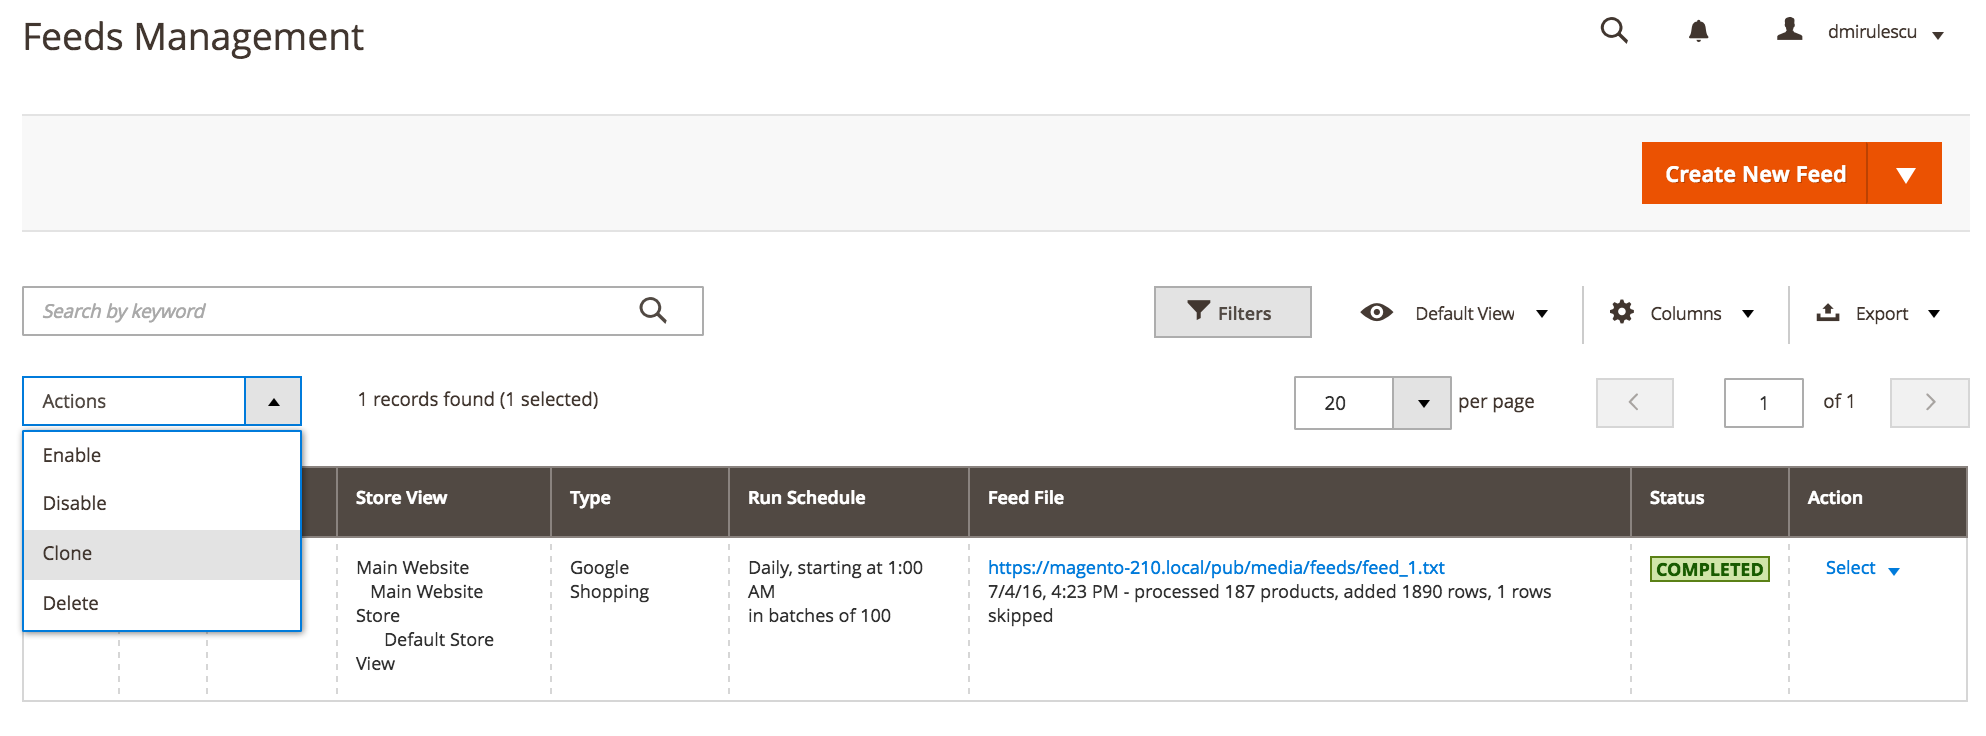Go to the next page arrow
The height and width of the screenshot is (736, 1986).
[1929, 402]
